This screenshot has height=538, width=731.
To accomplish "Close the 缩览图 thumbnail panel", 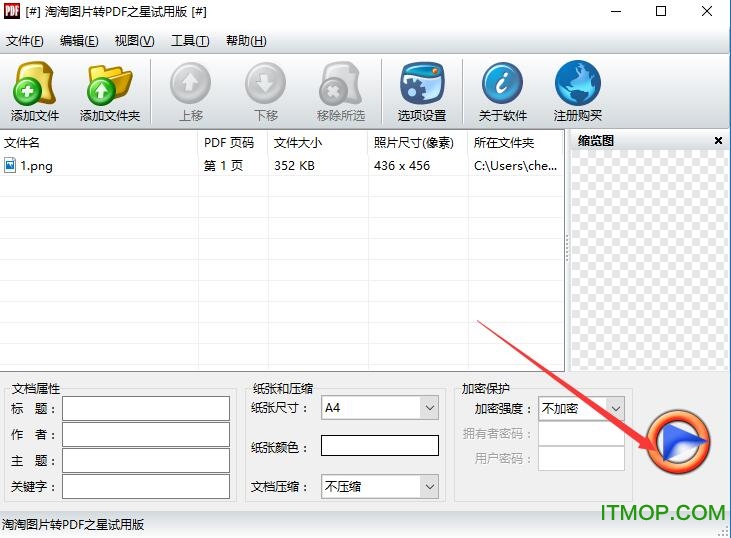I will click(x=718, y=141).
